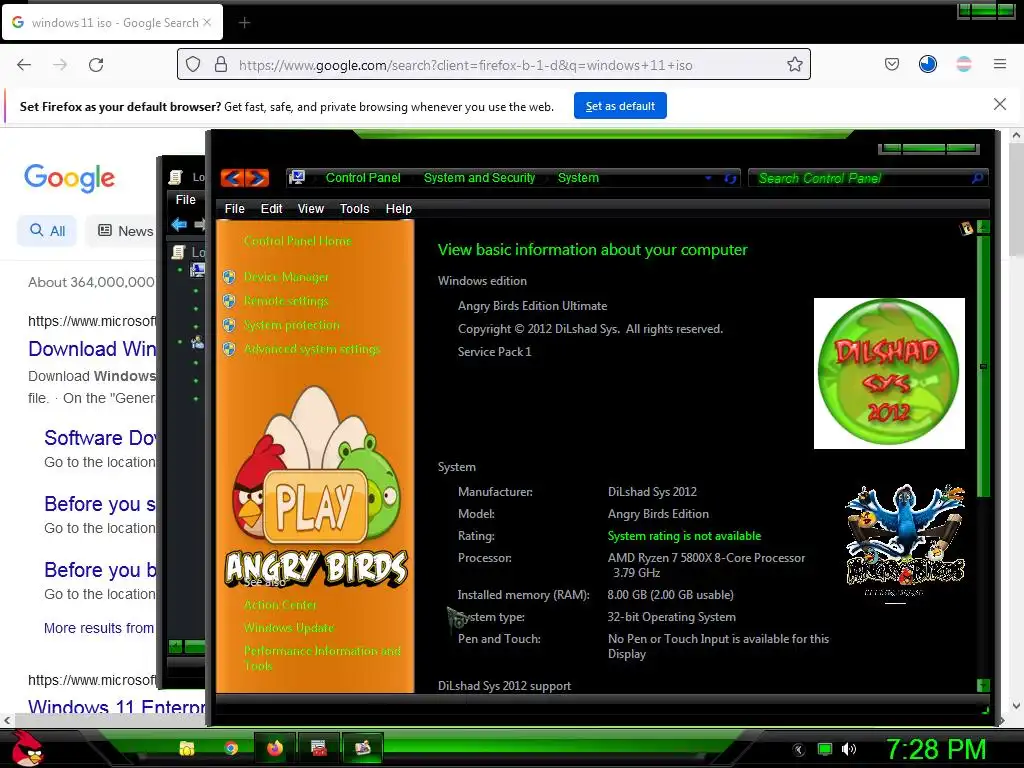
Task: Open More results from link
Action: (x=99, y=628)
